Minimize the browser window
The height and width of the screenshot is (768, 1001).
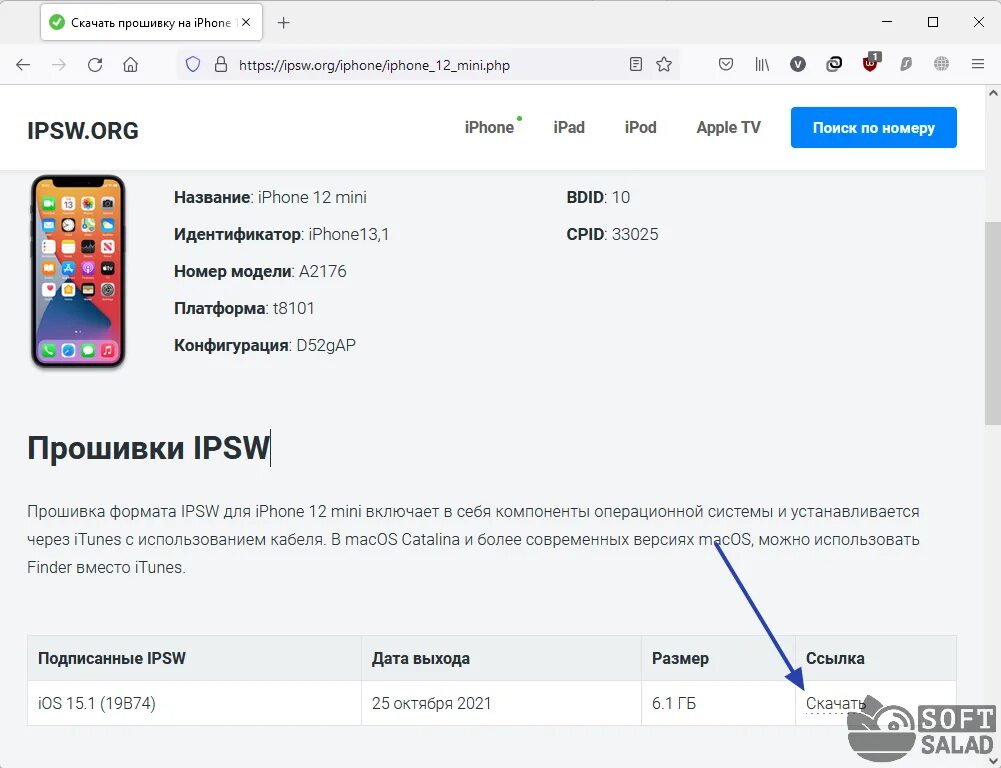click(887, 22)
